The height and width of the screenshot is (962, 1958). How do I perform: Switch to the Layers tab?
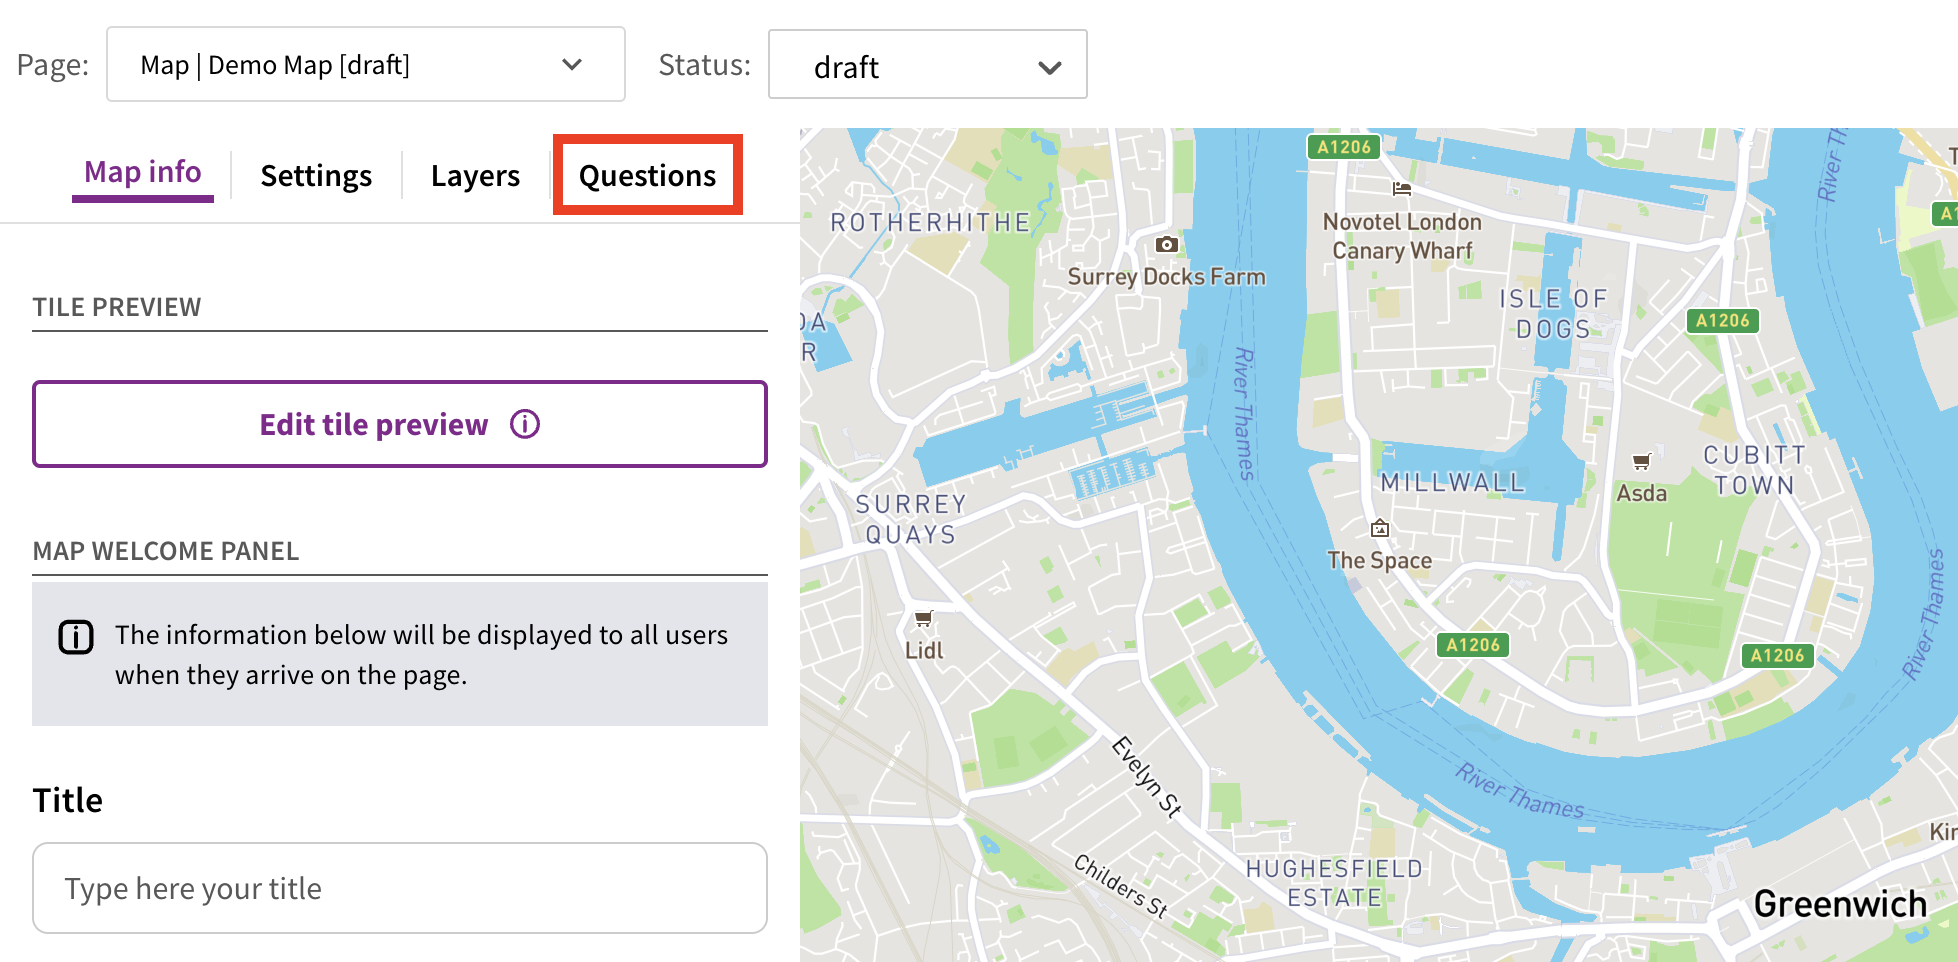pos(475,176)
